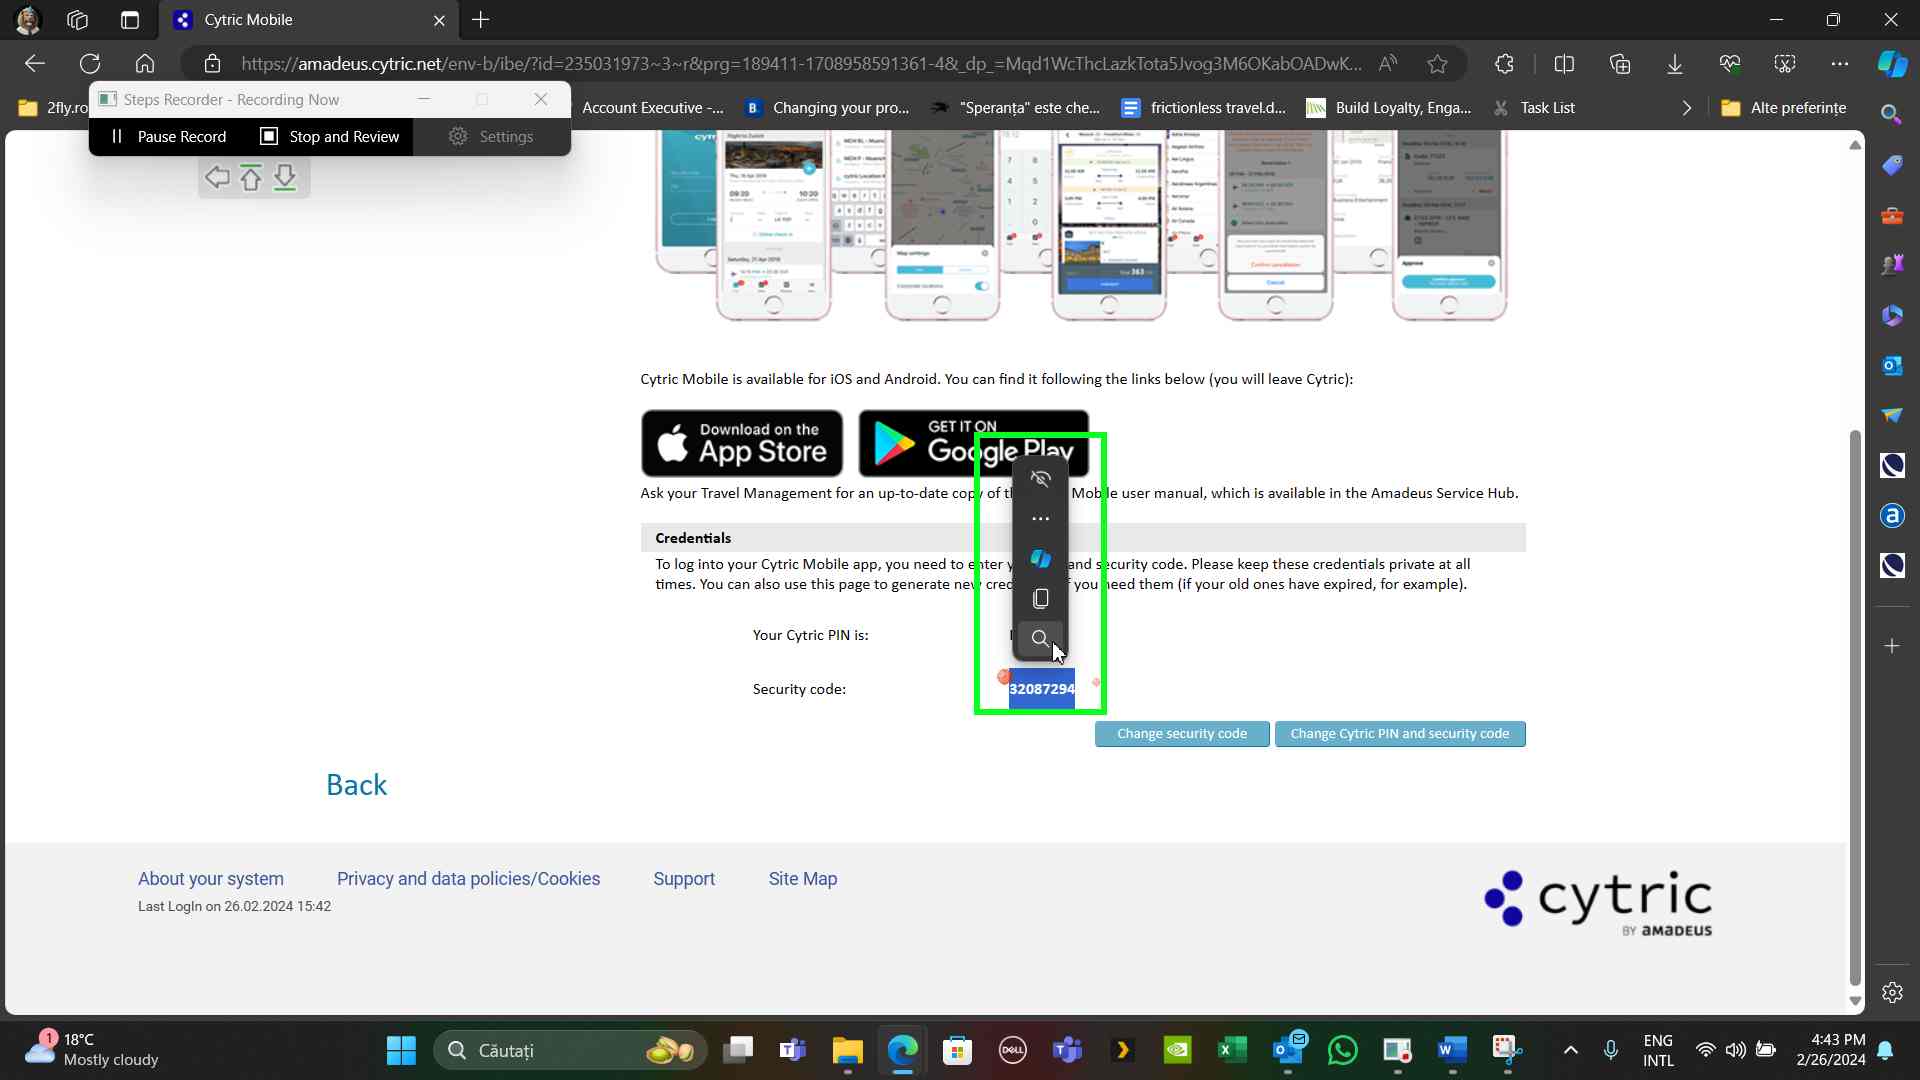Open the Collections icon
Screen dimensions: 1920x1080
tap(1620, 64)
